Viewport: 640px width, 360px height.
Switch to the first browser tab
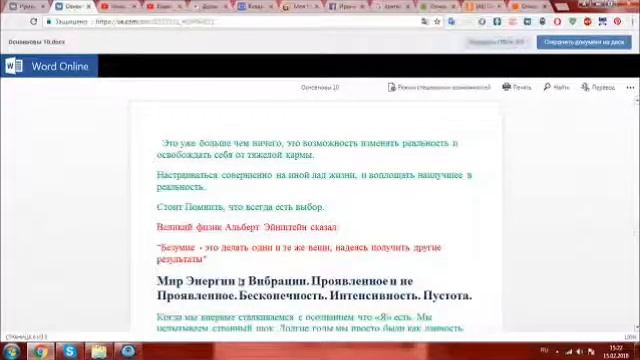[x=26, y=7]
